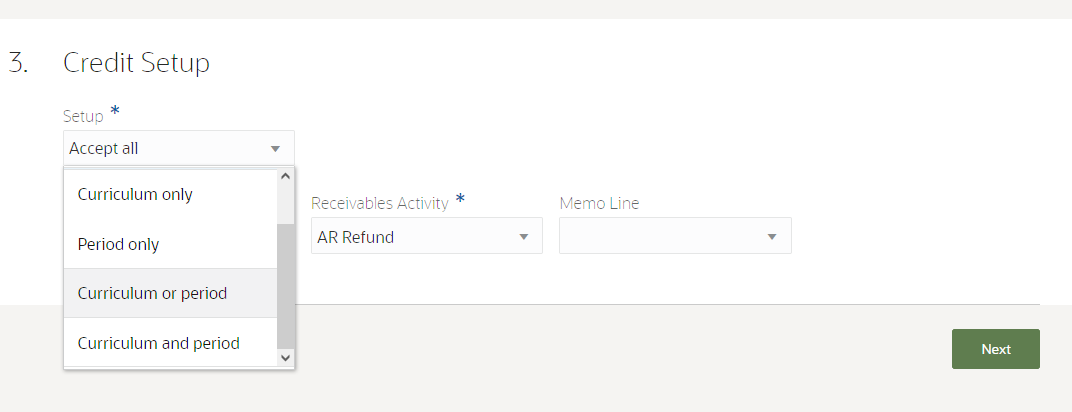
Task: Click the dropdown list scrollbar thumb
Action: (x=285, y=285)
